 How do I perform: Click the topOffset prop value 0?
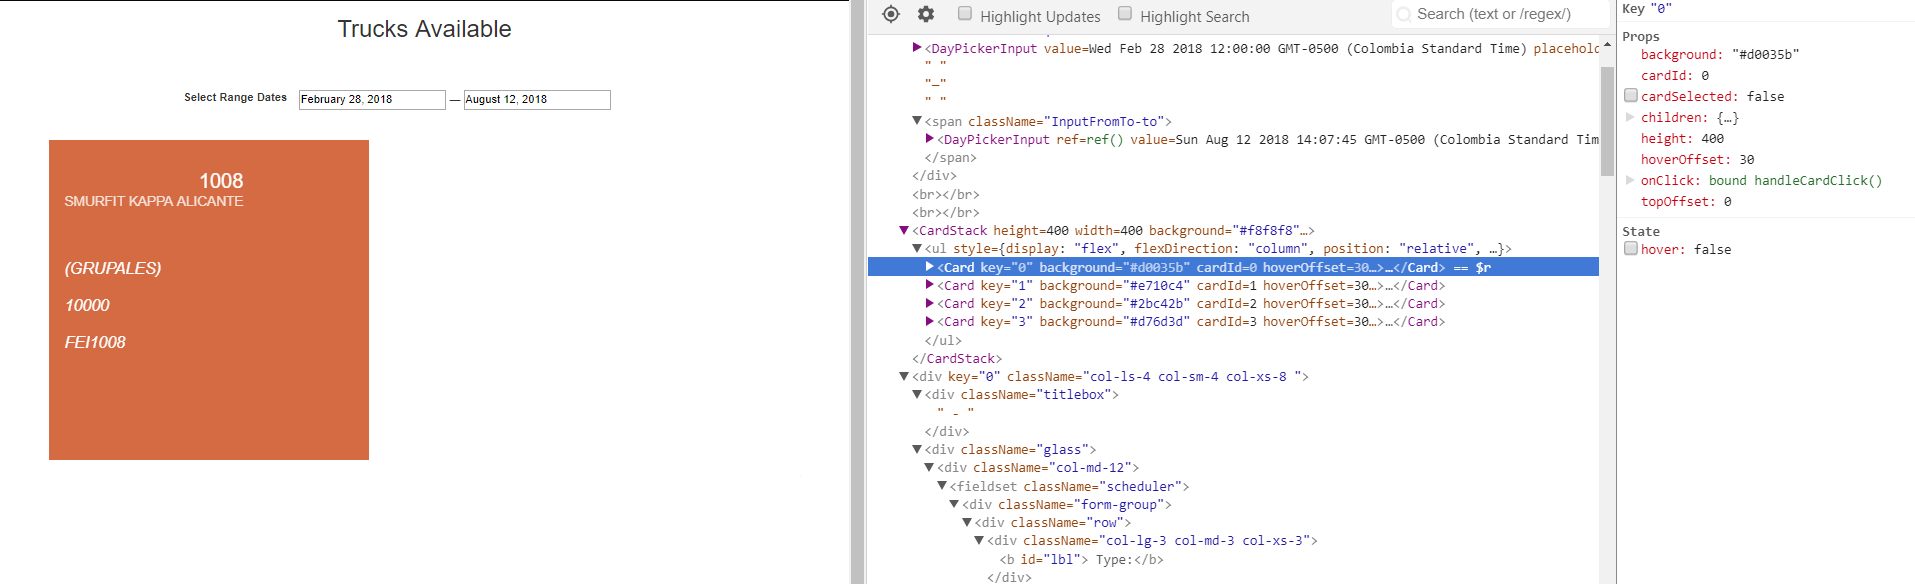1727,201
